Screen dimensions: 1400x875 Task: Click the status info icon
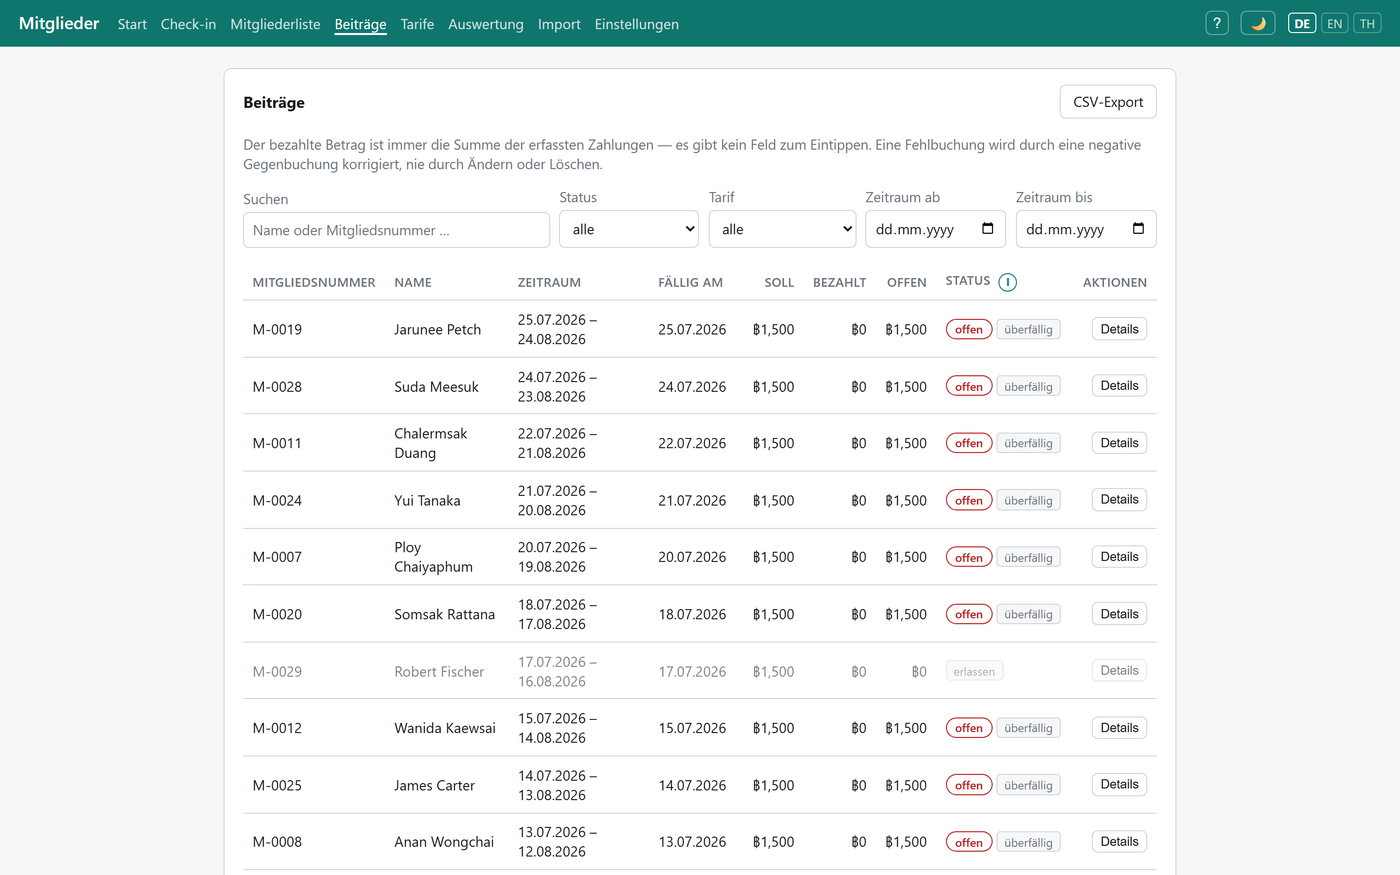tap(1007, 282)
